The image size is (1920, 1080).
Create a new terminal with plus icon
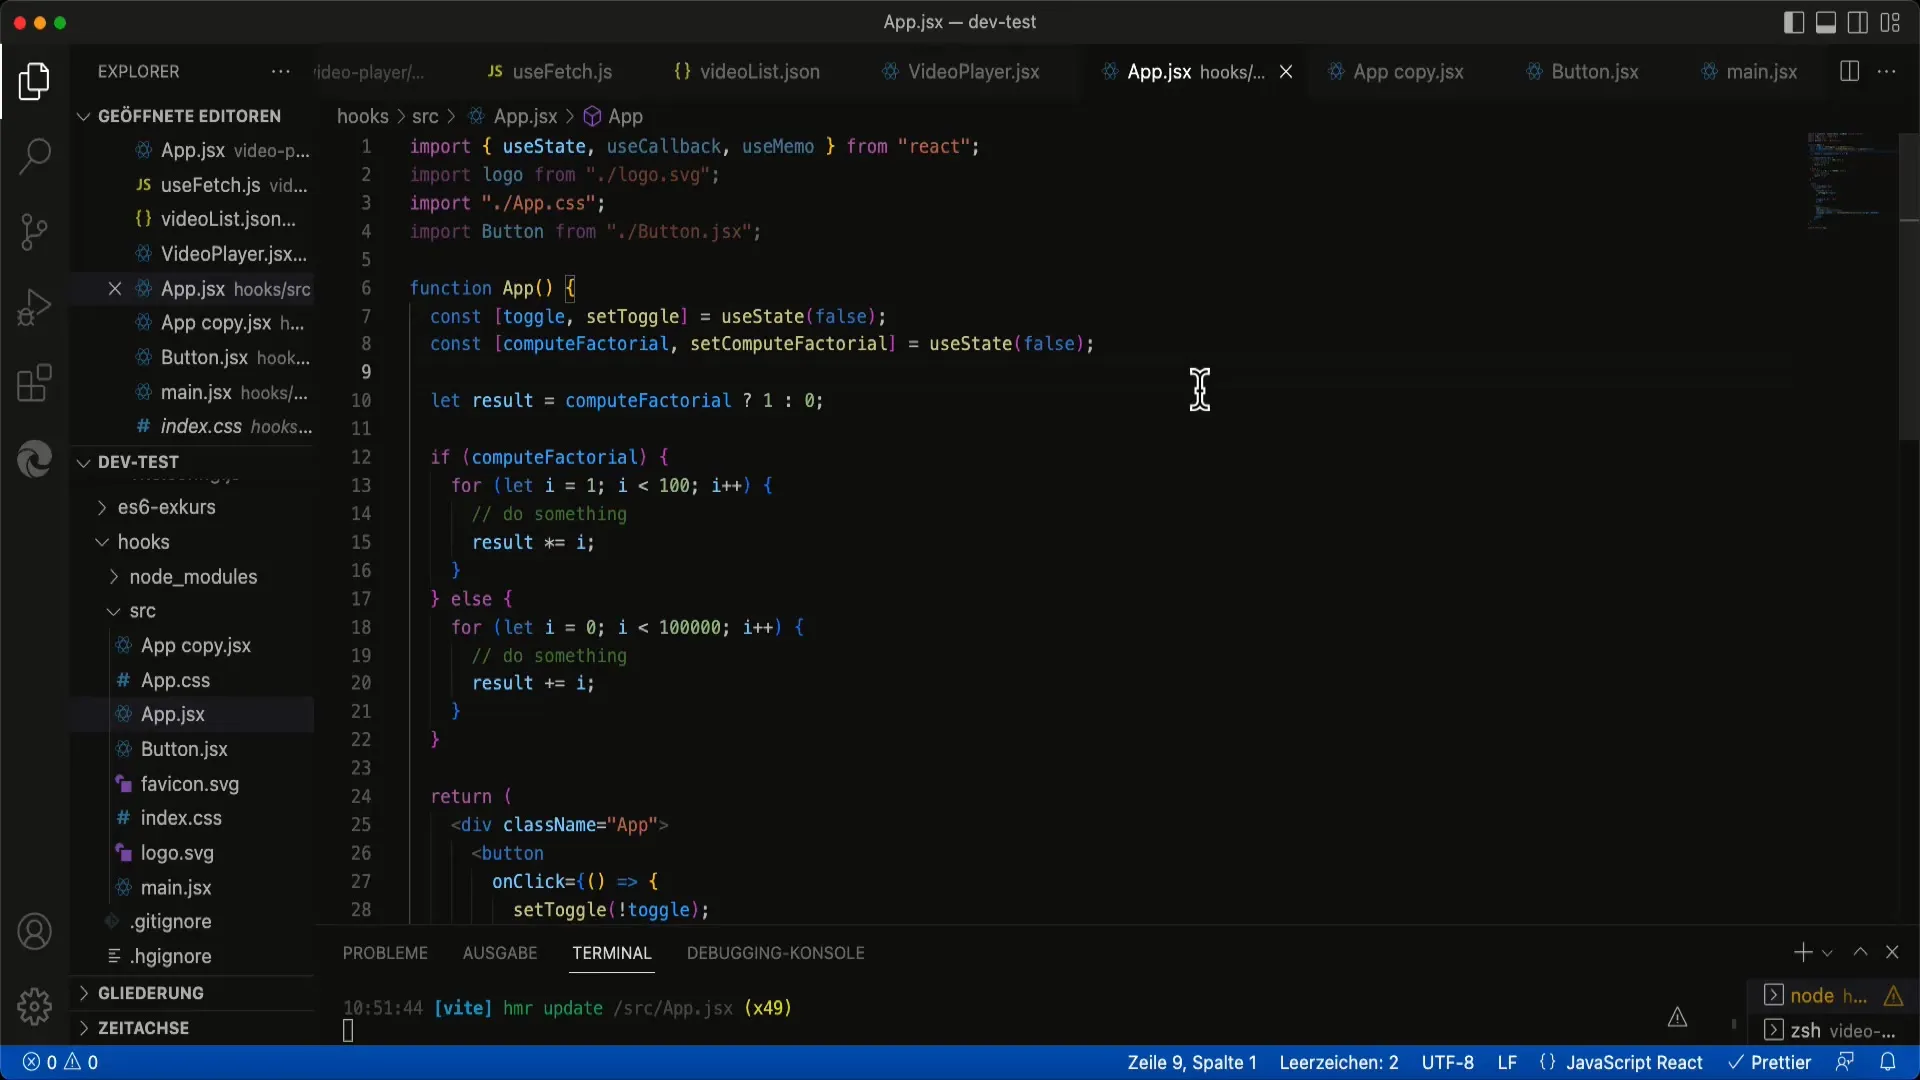(x=1802, y=953)
